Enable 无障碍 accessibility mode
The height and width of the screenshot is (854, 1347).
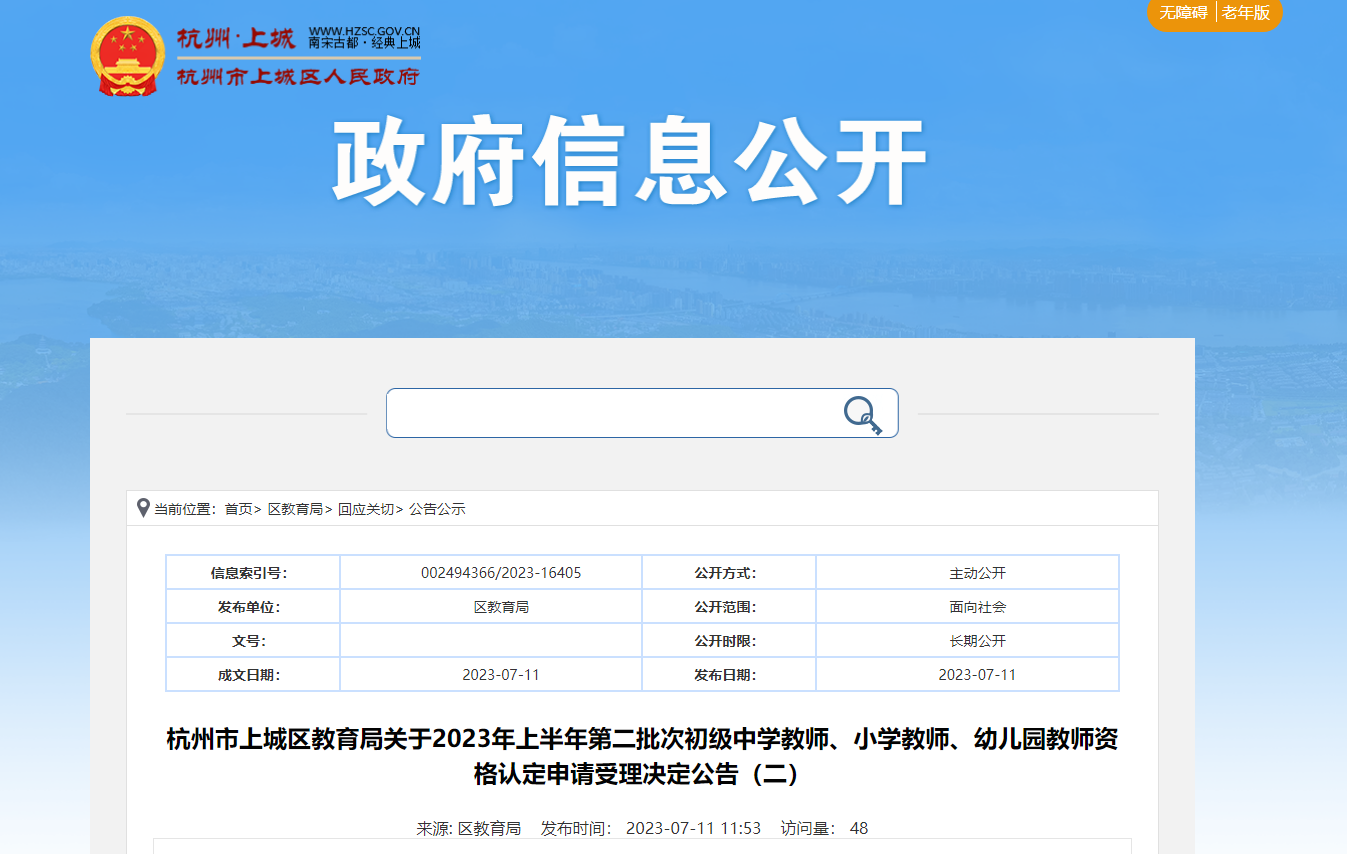pyautogui.click(x=1183, y=13)
